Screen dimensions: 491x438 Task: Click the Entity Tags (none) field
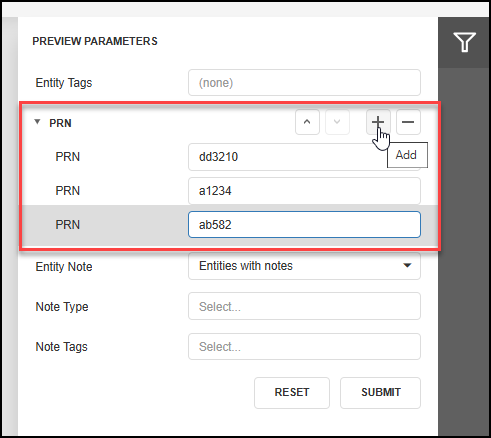304,83
